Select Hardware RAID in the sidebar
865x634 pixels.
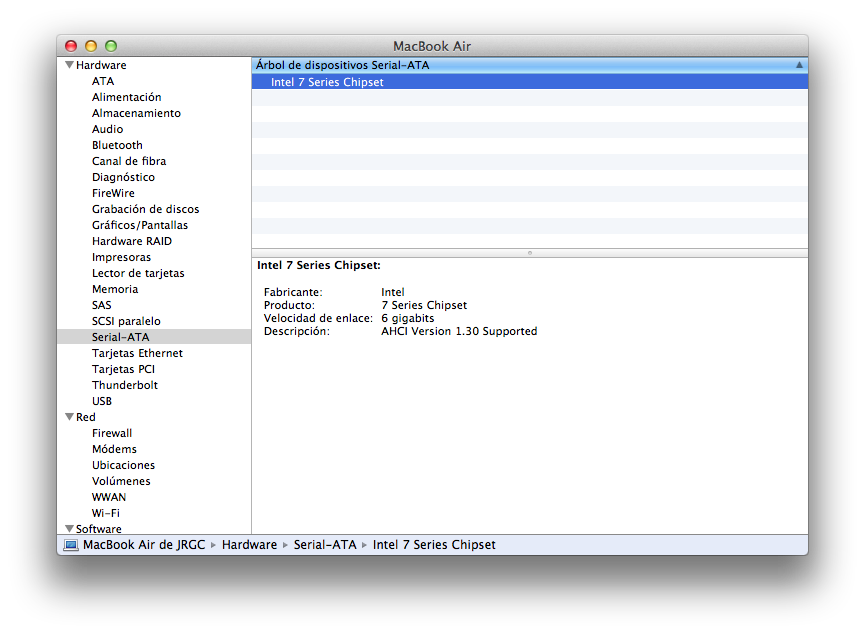tap(132, 241)
